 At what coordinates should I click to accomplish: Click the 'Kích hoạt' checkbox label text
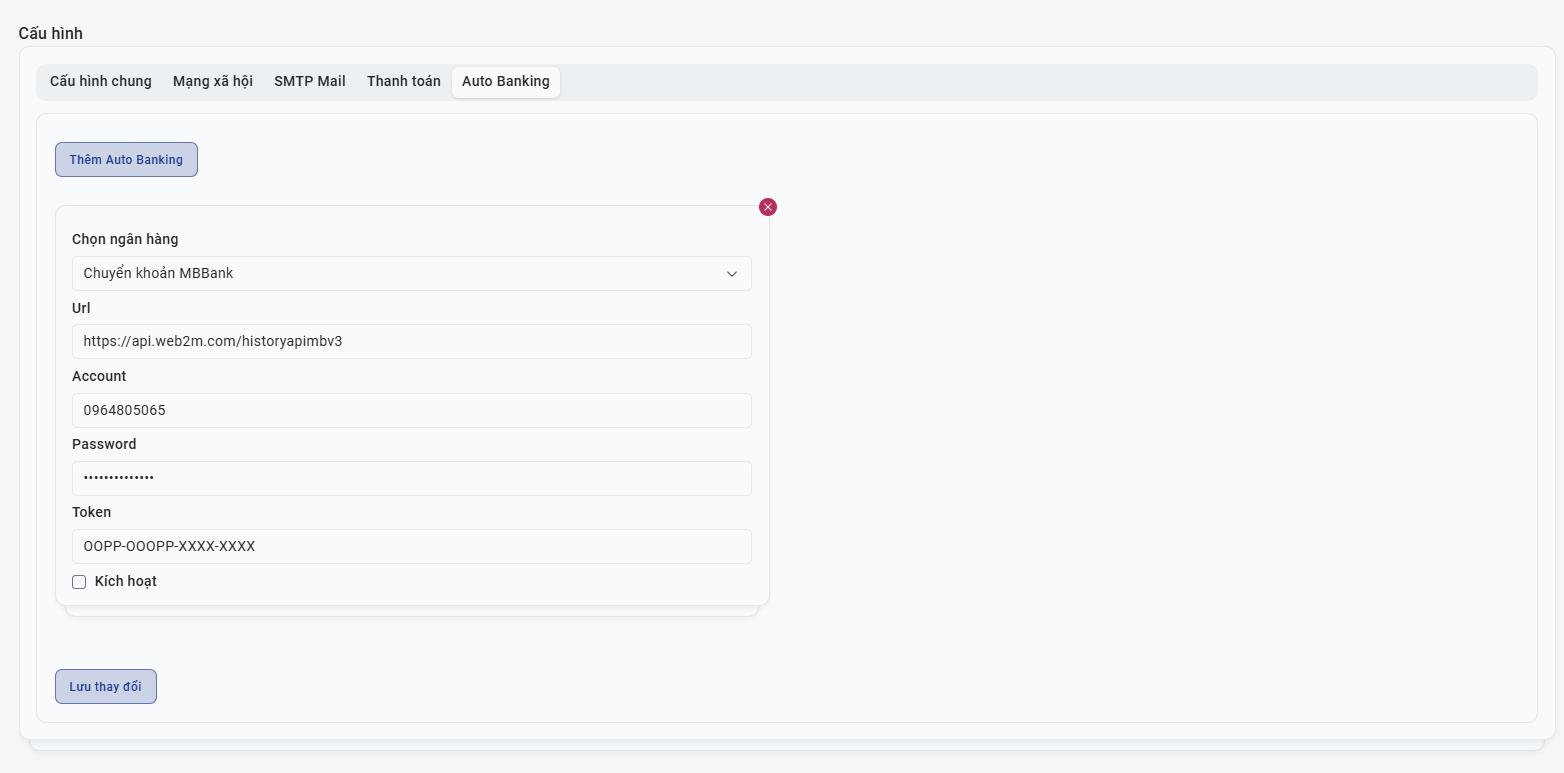point(125,582)
